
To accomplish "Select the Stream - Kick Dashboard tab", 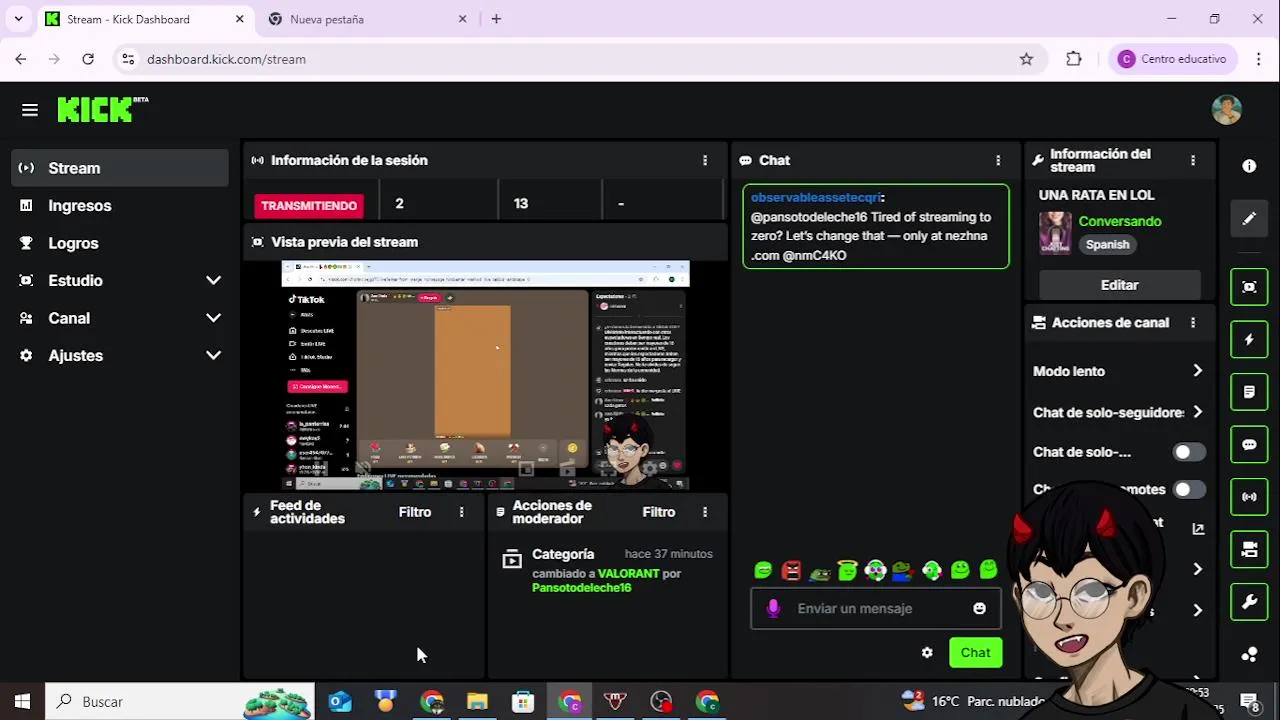I will (x=145, y=19).
